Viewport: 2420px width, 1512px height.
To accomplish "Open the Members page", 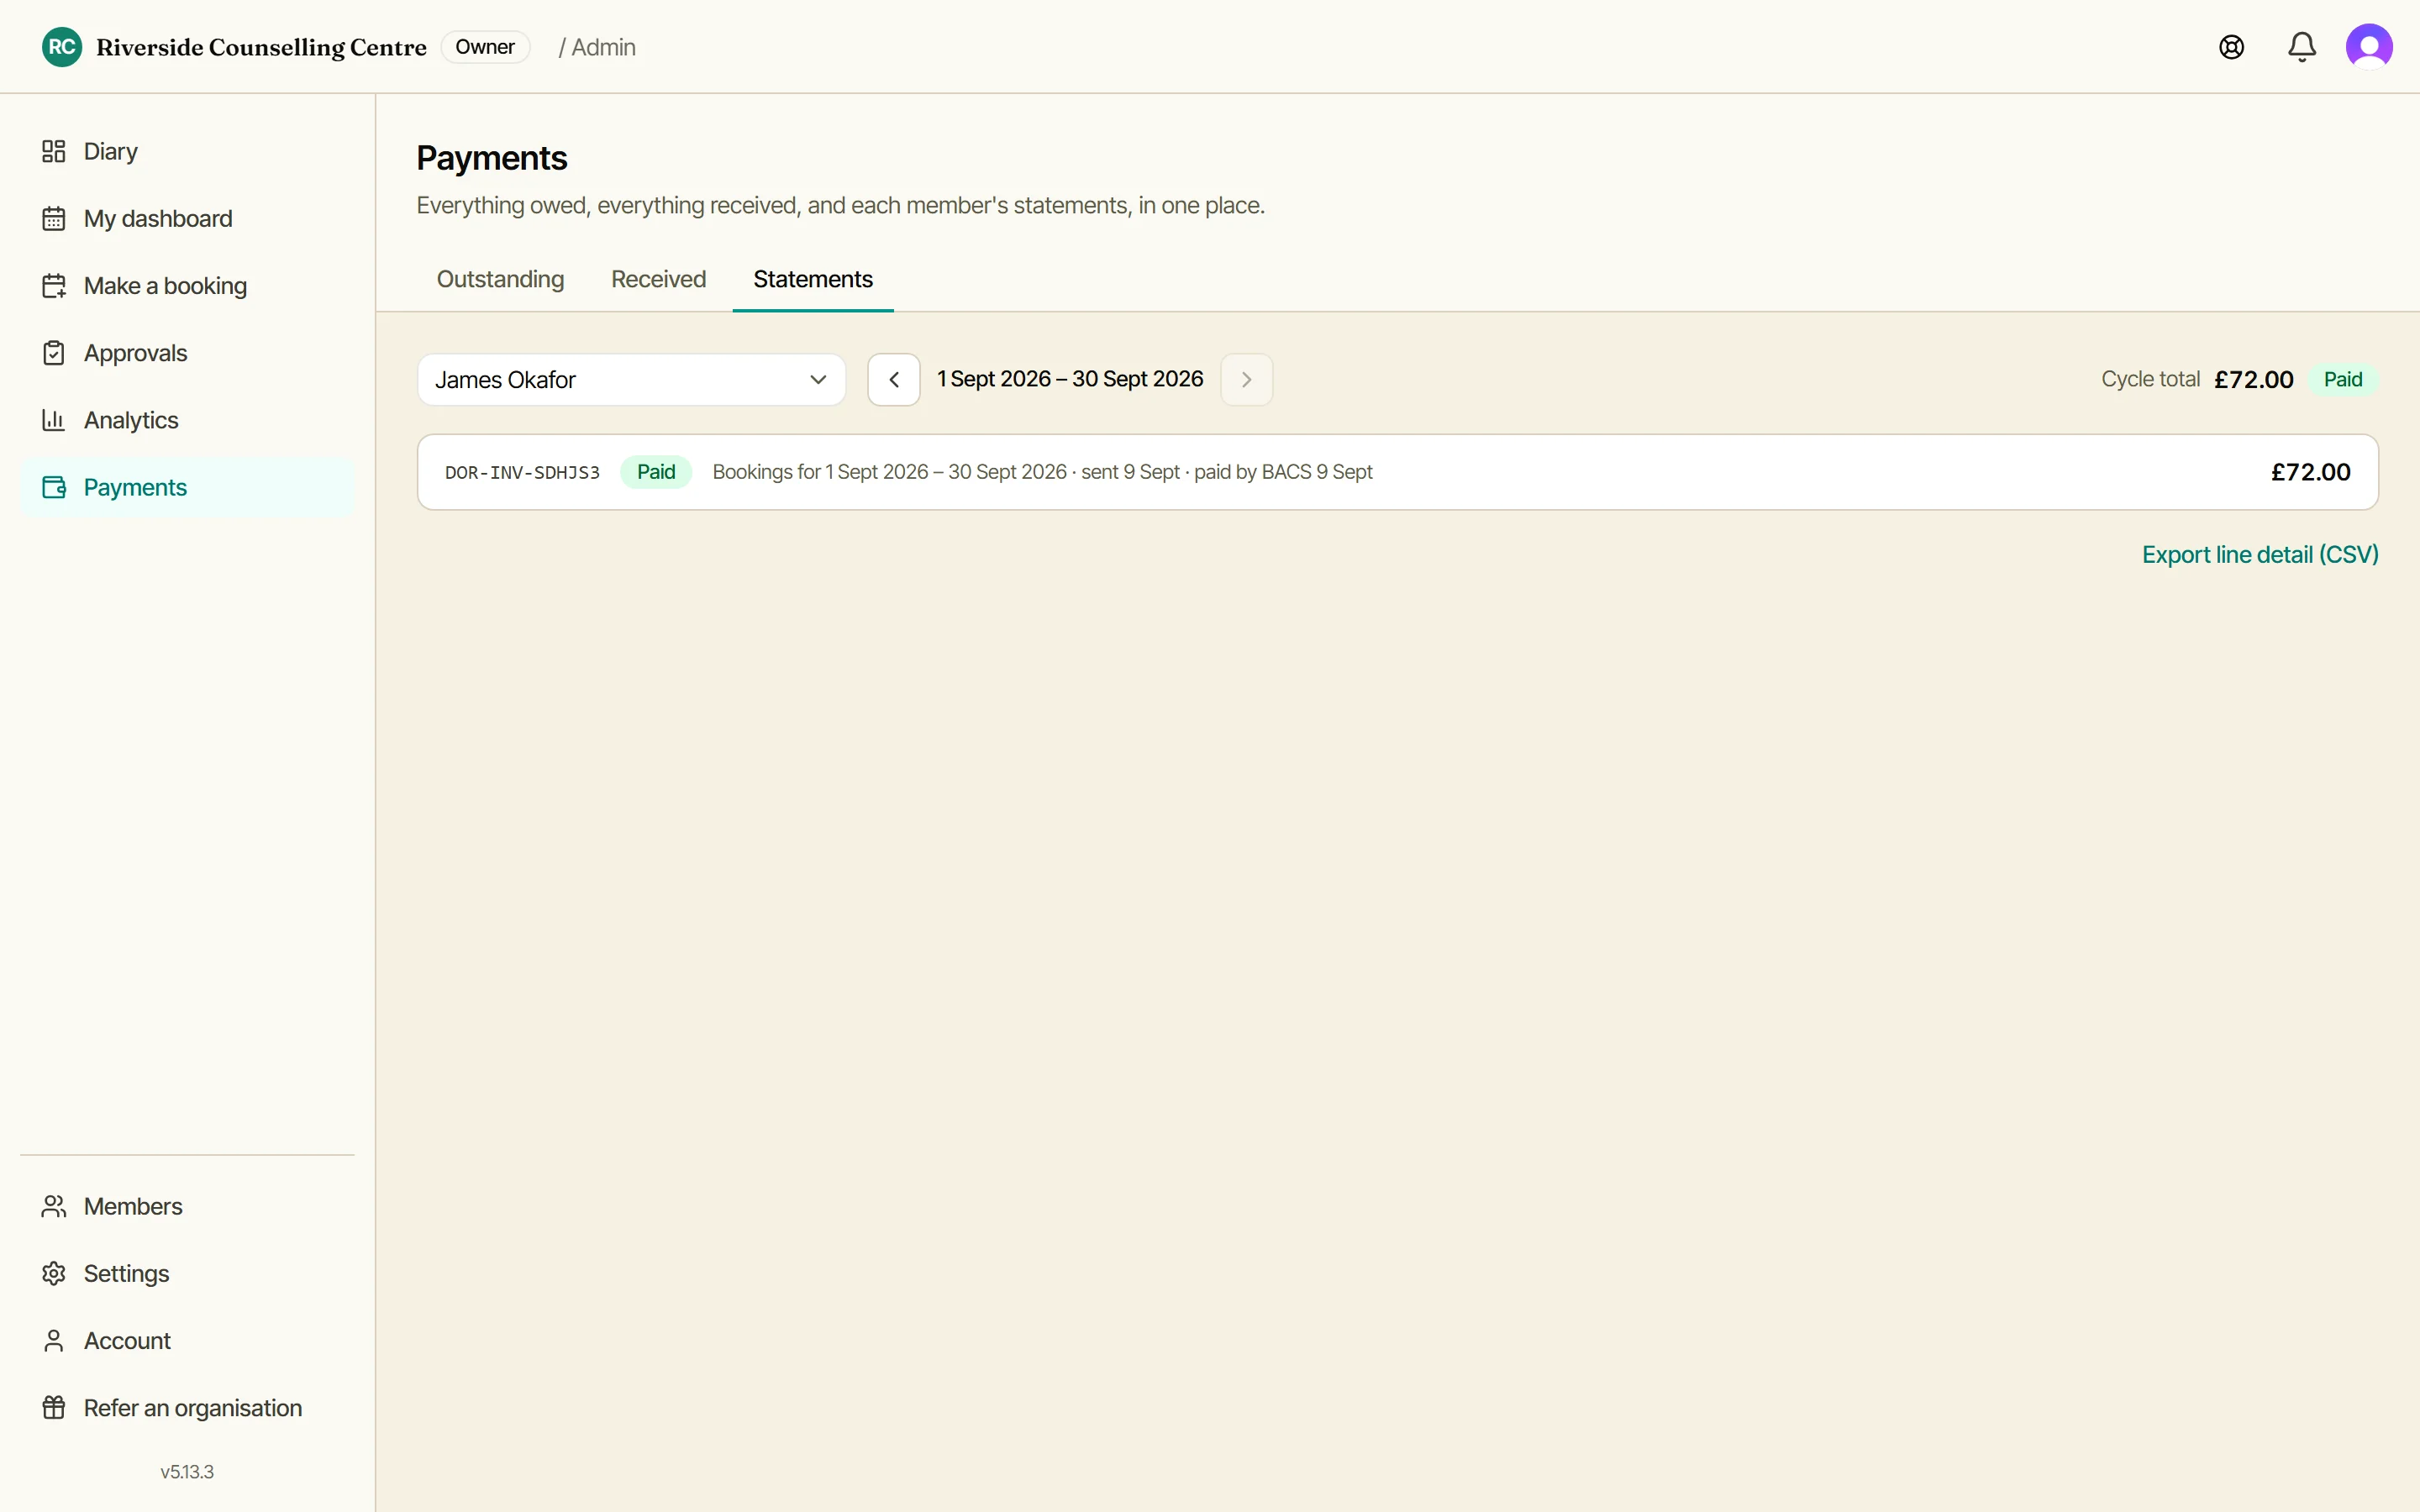I will (187, 1206).
